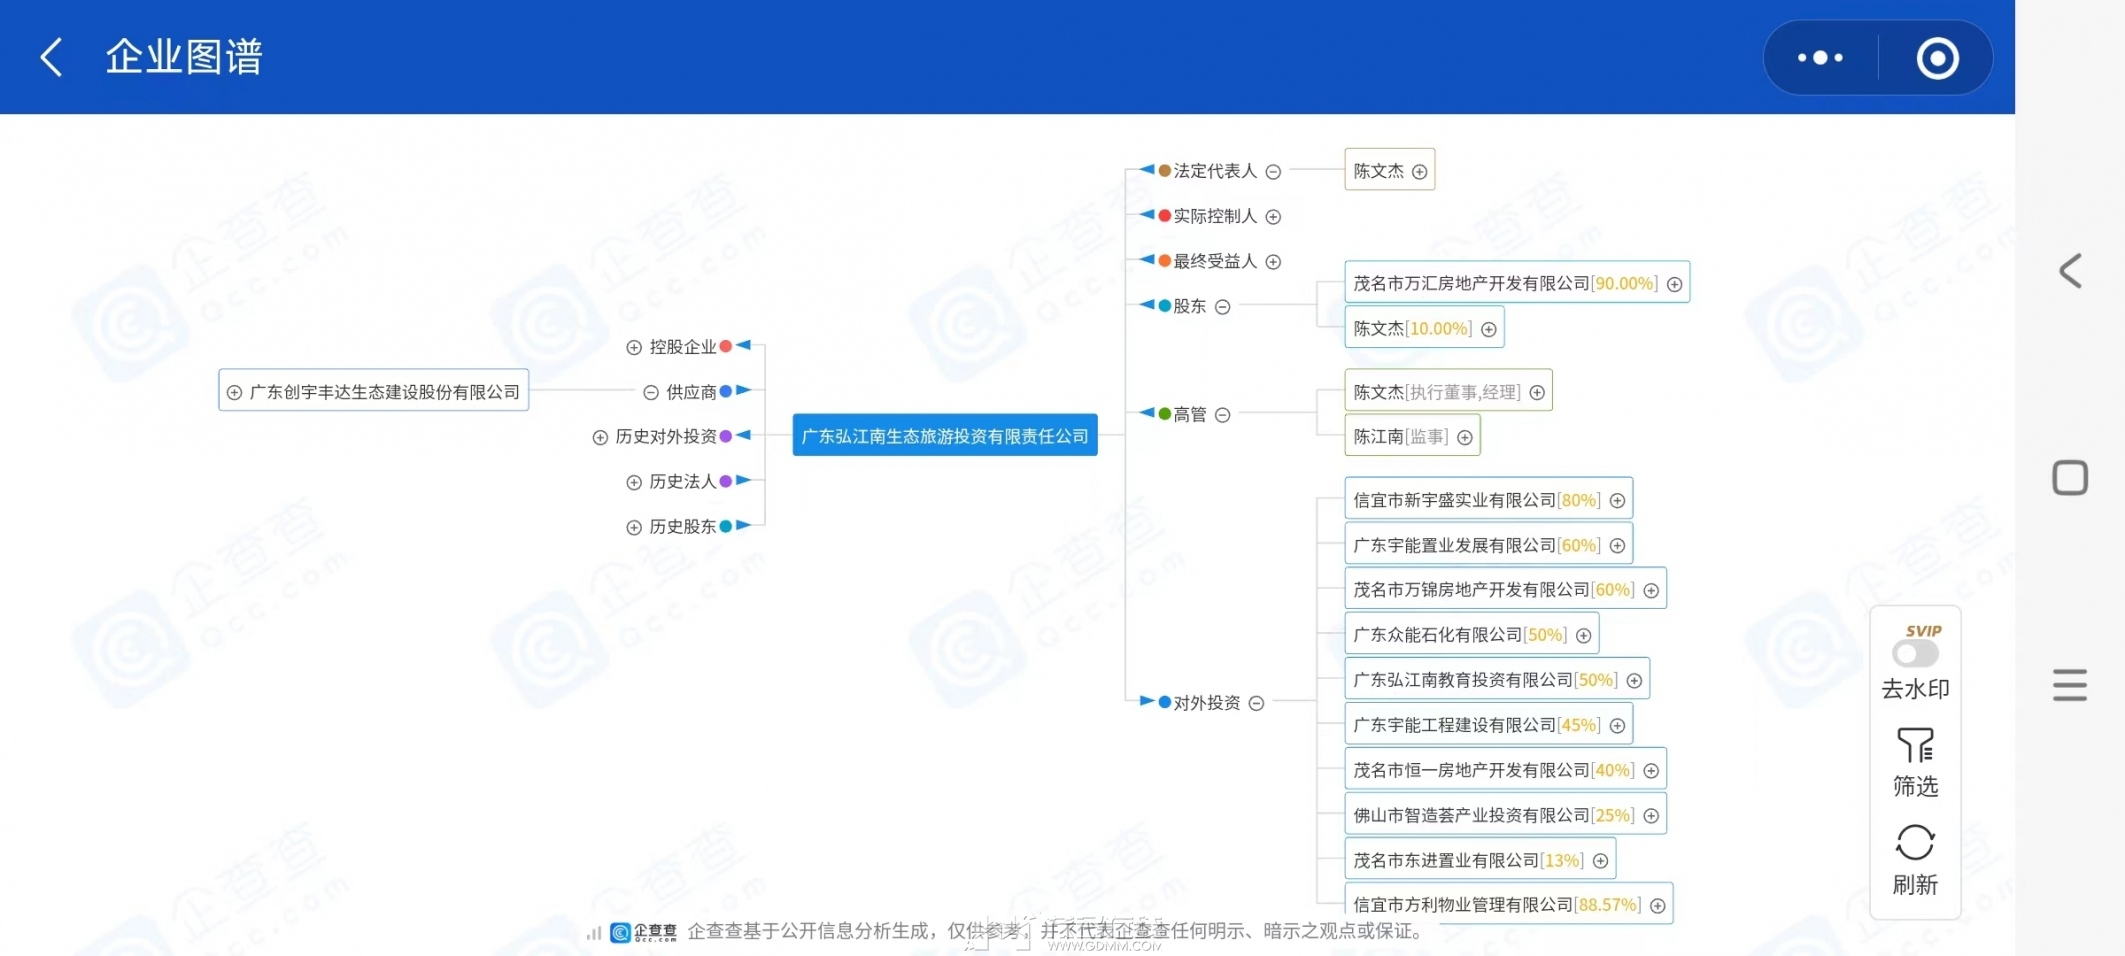Expand the 最终受益人 branch
The width and height of the screenshot is (2125, 956).
(x=1273, y=262)
